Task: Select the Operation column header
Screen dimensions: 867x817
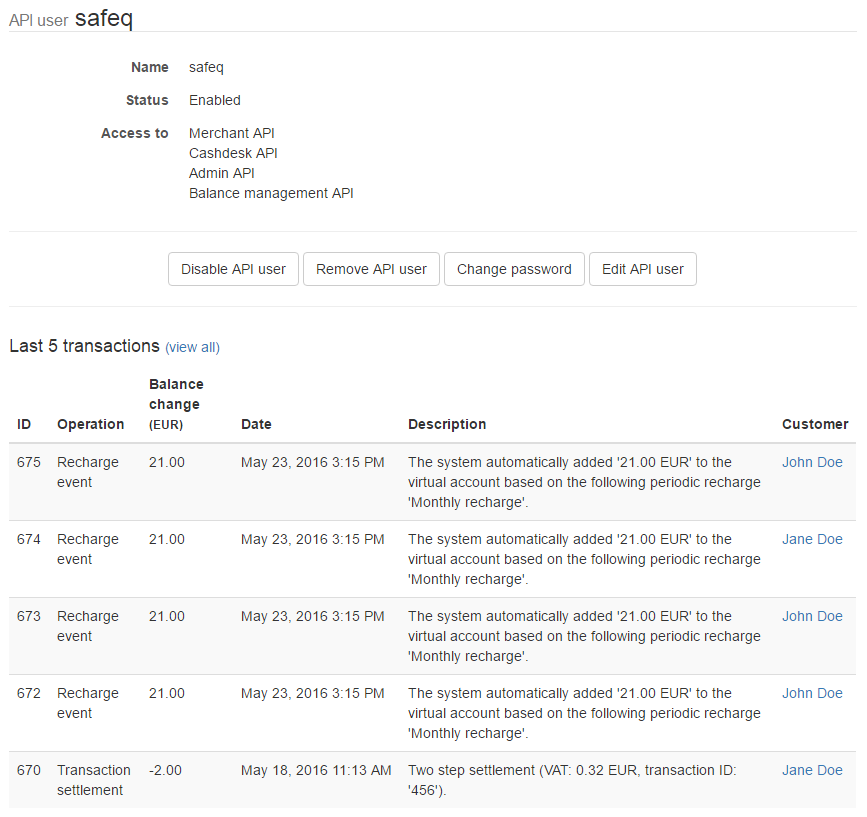Action: point(91,424)
